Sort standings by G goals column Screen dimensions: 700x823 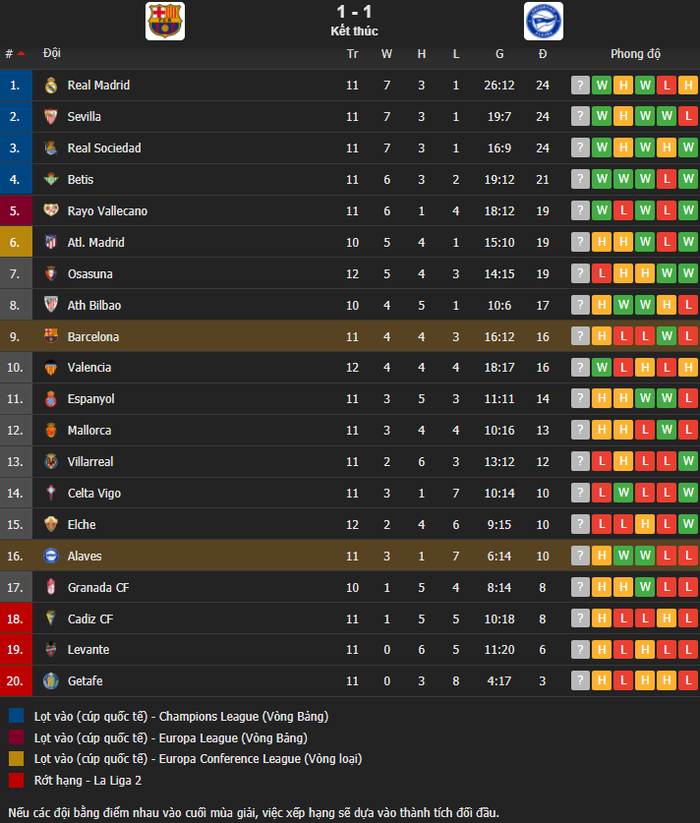[x=499, y=54]
